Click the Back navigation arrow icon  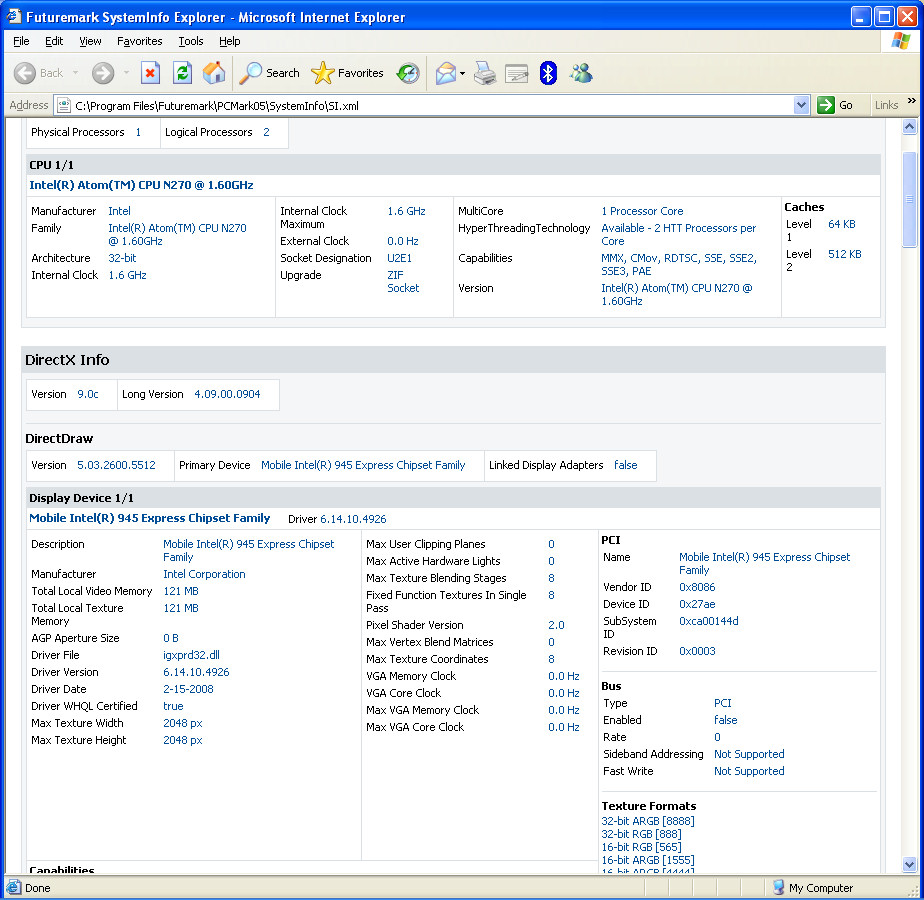pos(25,73)
